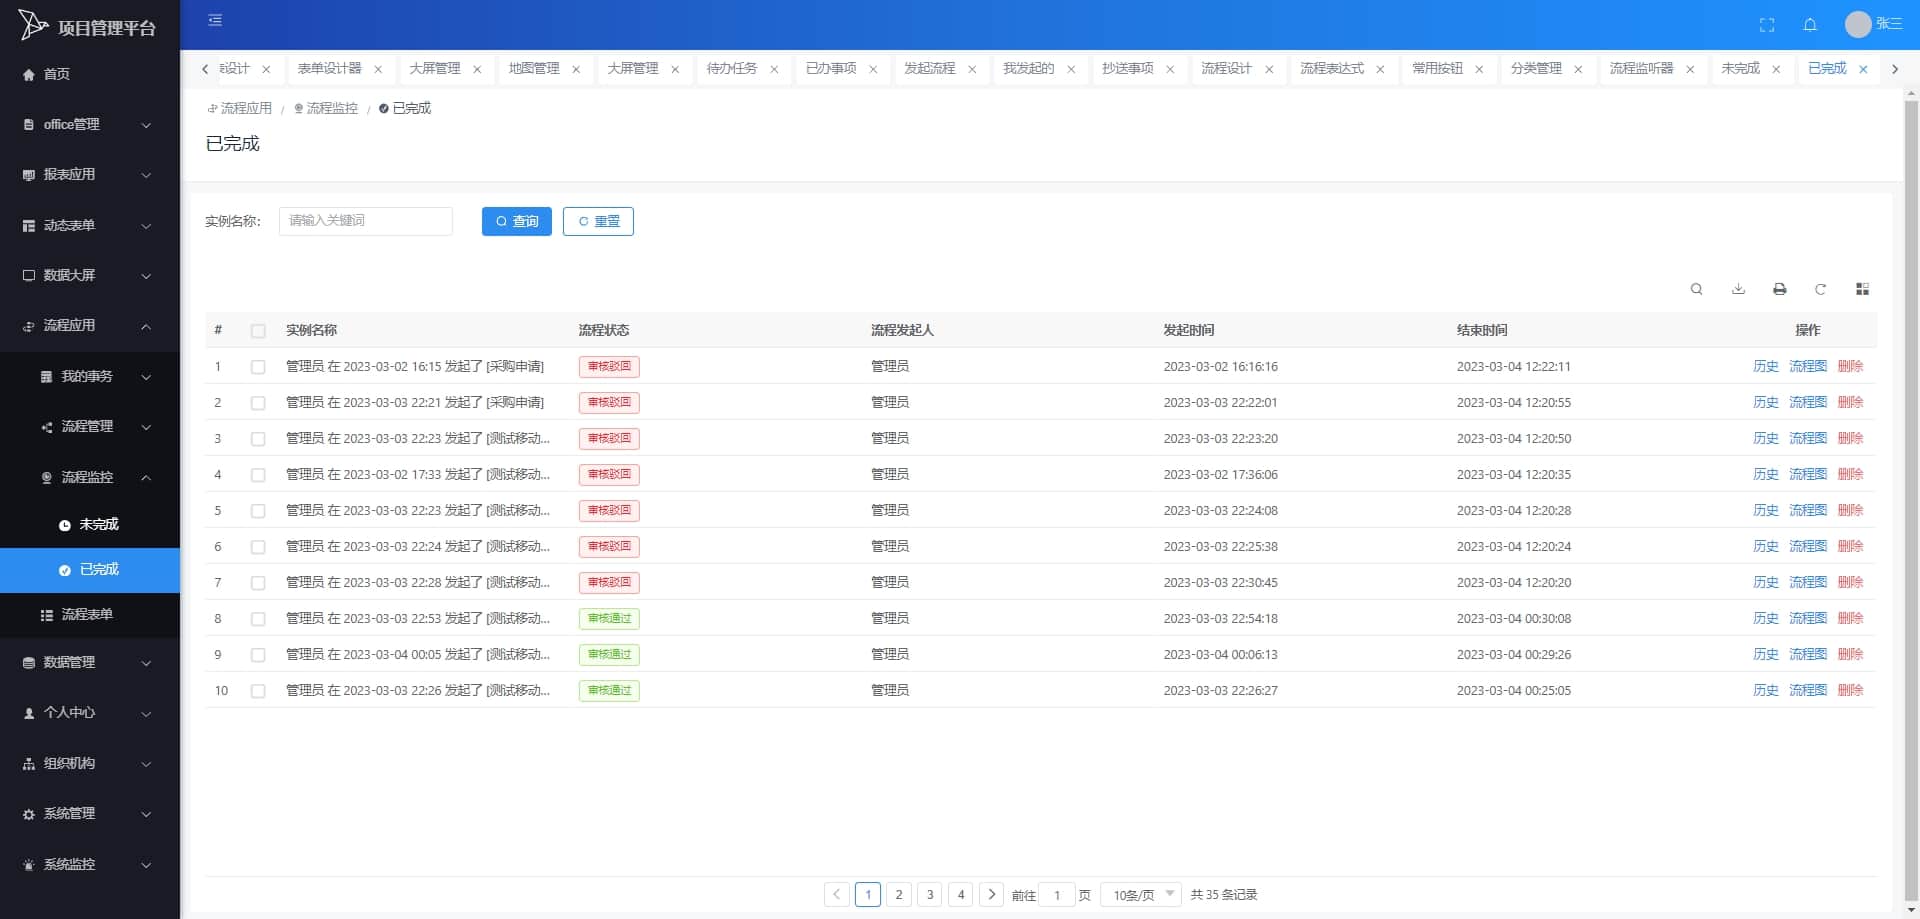Open 历史 for row 1
Screen dimensions: 1920x919
point(1766,366)
